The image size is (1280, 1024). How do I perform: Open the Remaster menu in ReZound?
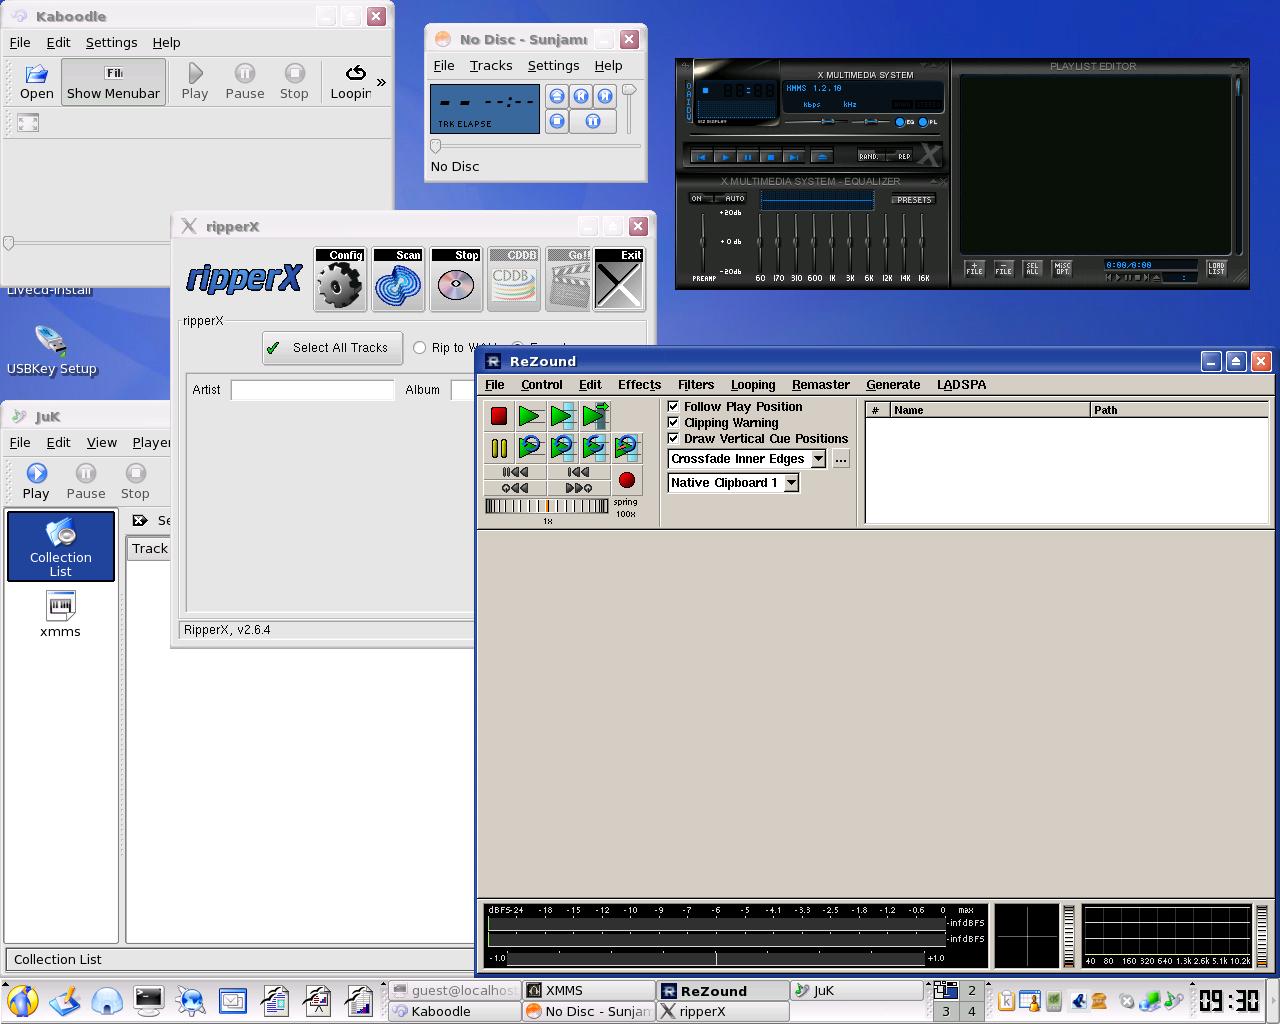[x=821, y=385]
